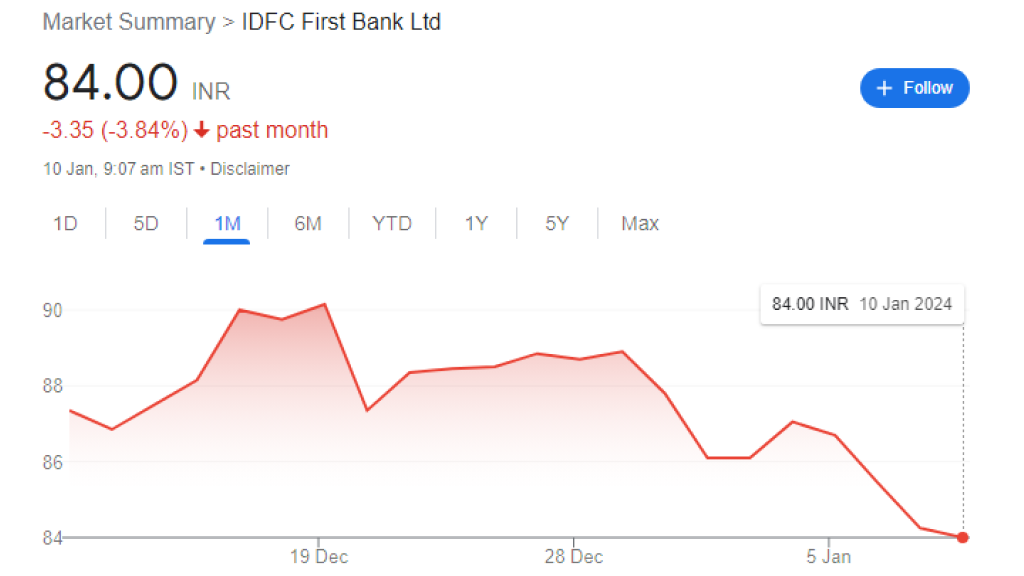Image resolution: width=1024 pixels, height=576 pixels.
Task: Click the Follow button
Action: click(914, 88)
